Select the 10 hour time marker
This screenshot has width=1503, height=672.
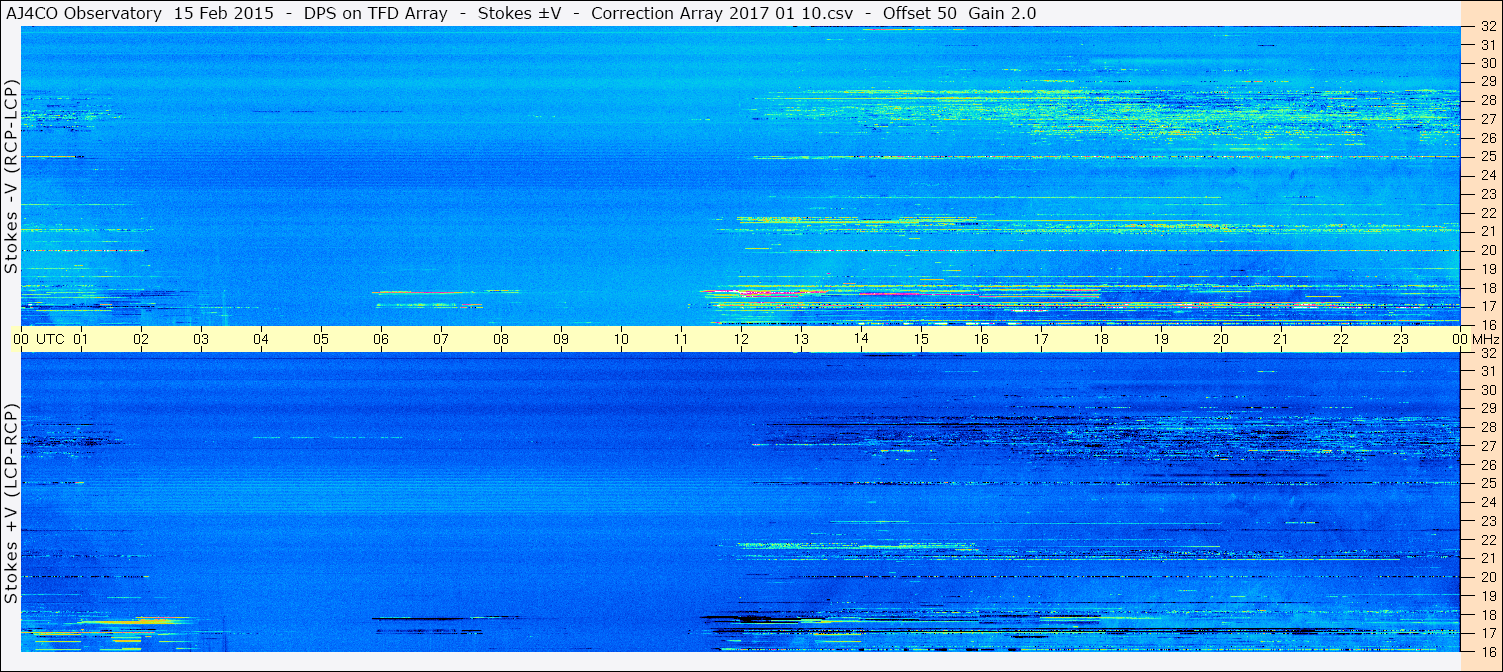tap(621, 339)
